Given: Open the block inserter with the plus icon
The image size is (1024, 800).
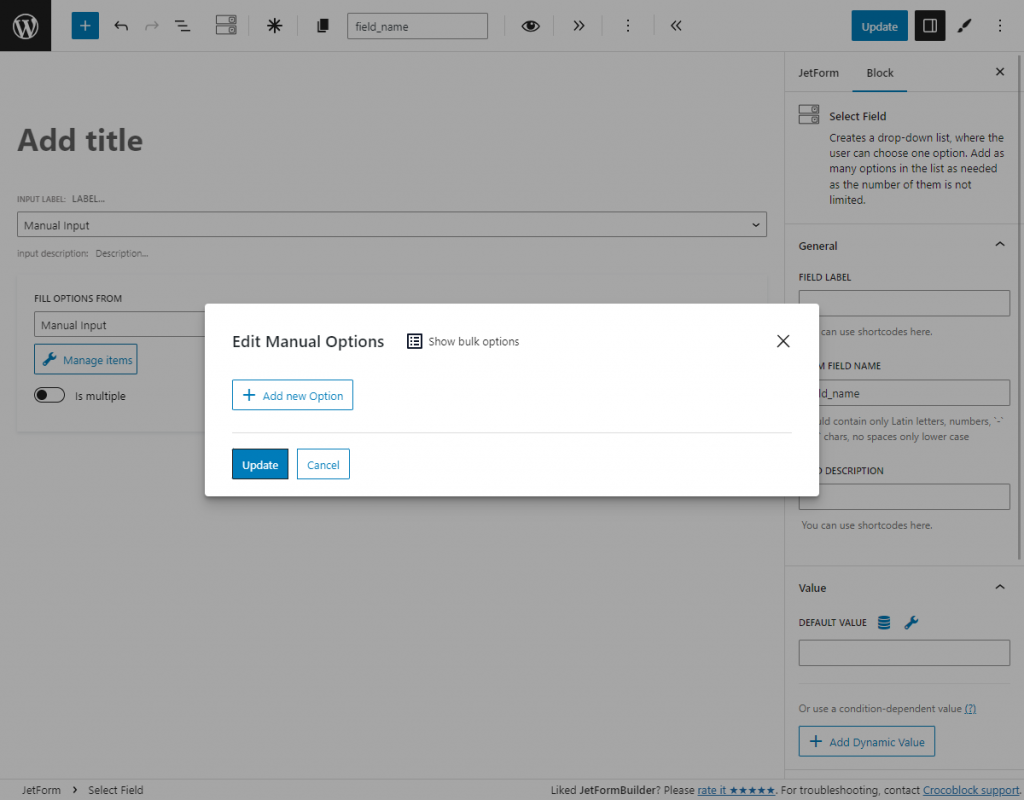Looking at the screenshot, I should point(84,25).
